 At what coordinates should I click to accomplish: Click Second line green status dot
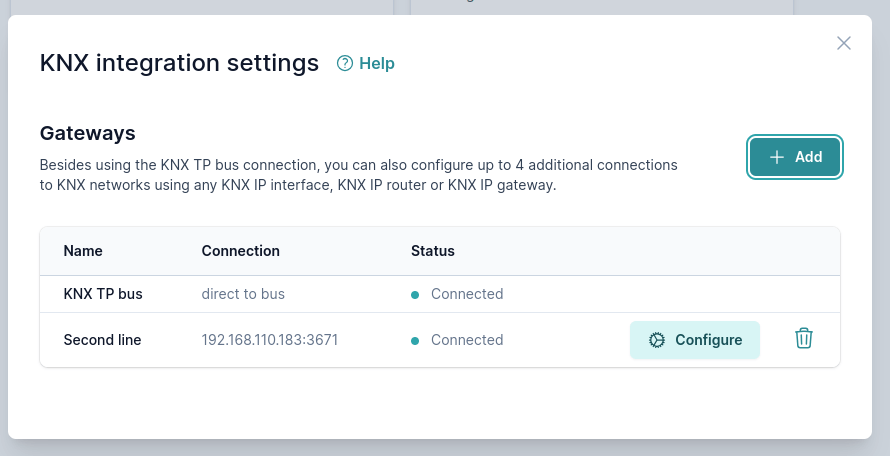pos(415,341)
